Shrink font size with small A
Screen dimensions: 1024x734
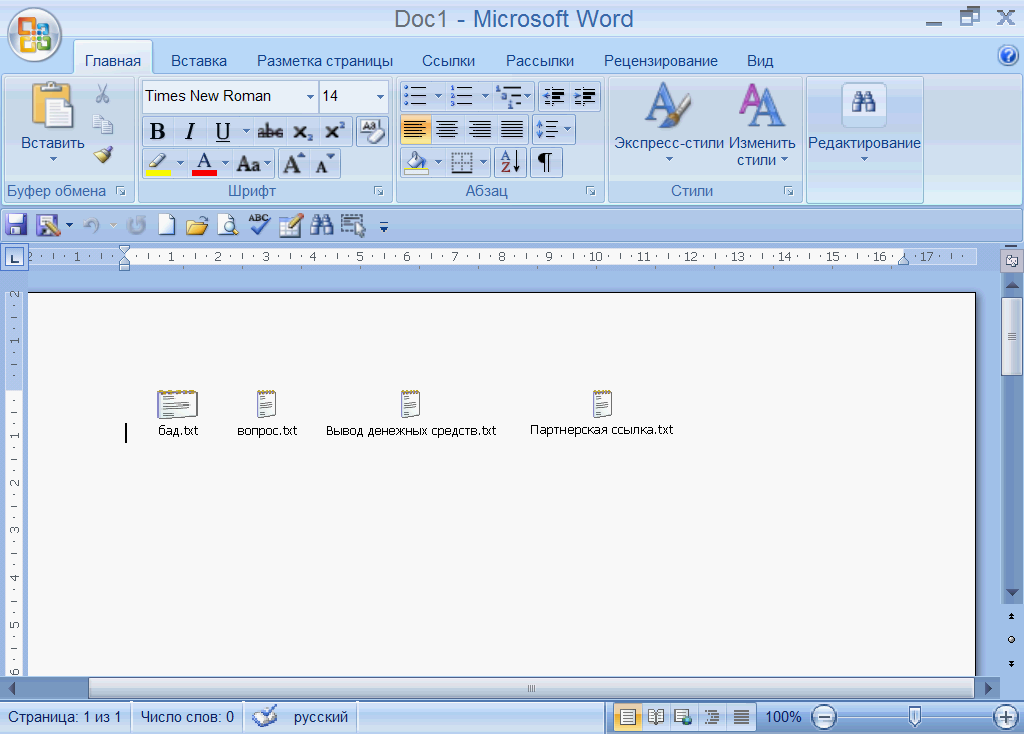tap(325, 163)
